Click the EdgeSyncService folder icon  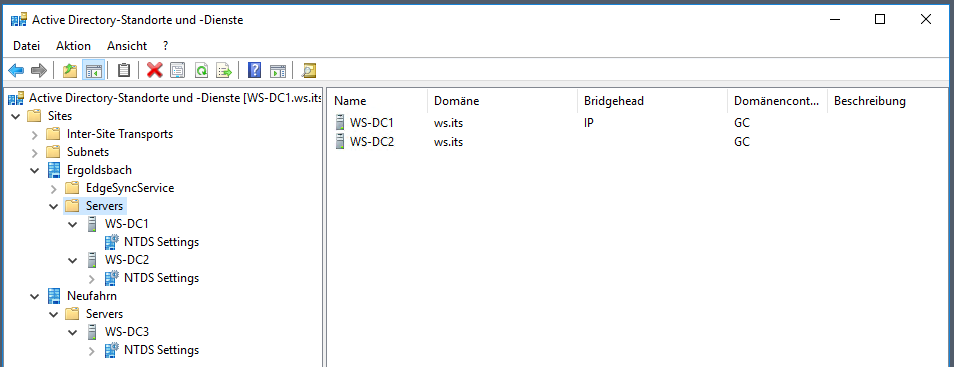pos(72,188)
